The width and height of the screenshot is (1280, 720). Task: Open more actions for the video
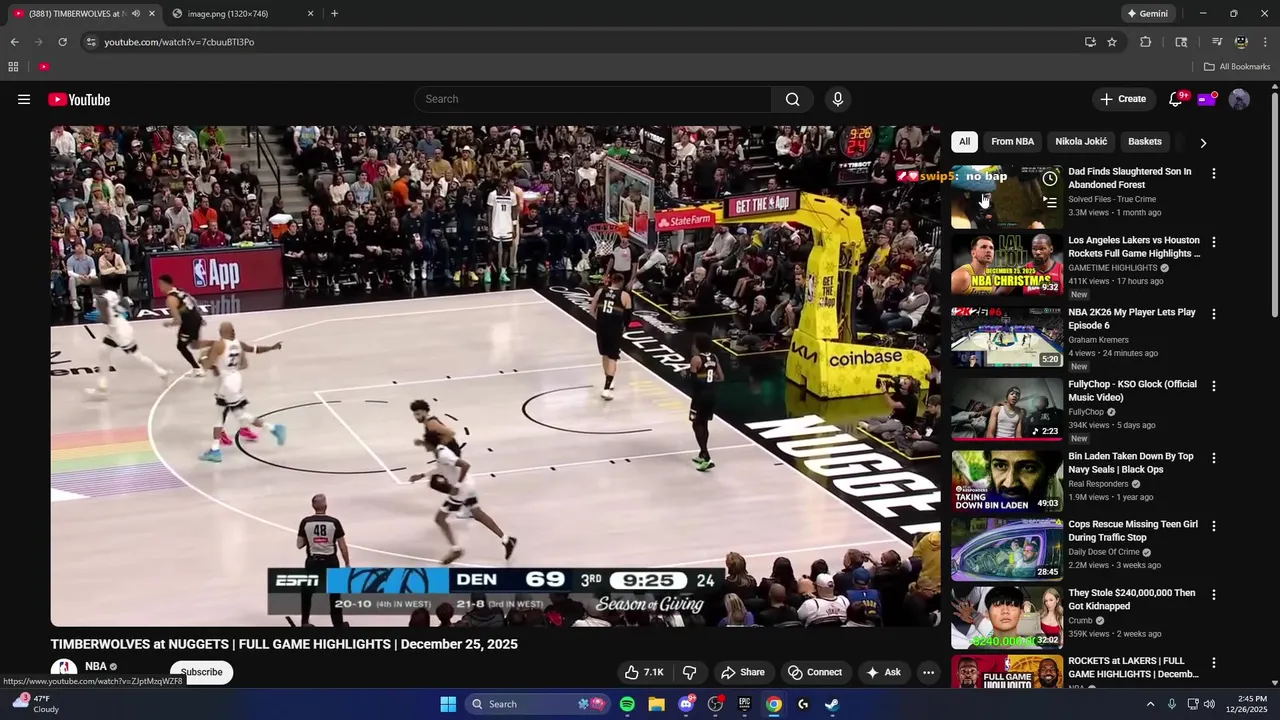pos(928,672)
